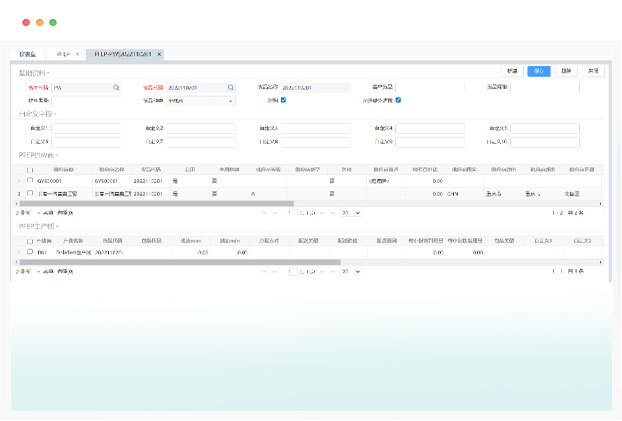Go to previous page in supplier table pager

point(275,213)
